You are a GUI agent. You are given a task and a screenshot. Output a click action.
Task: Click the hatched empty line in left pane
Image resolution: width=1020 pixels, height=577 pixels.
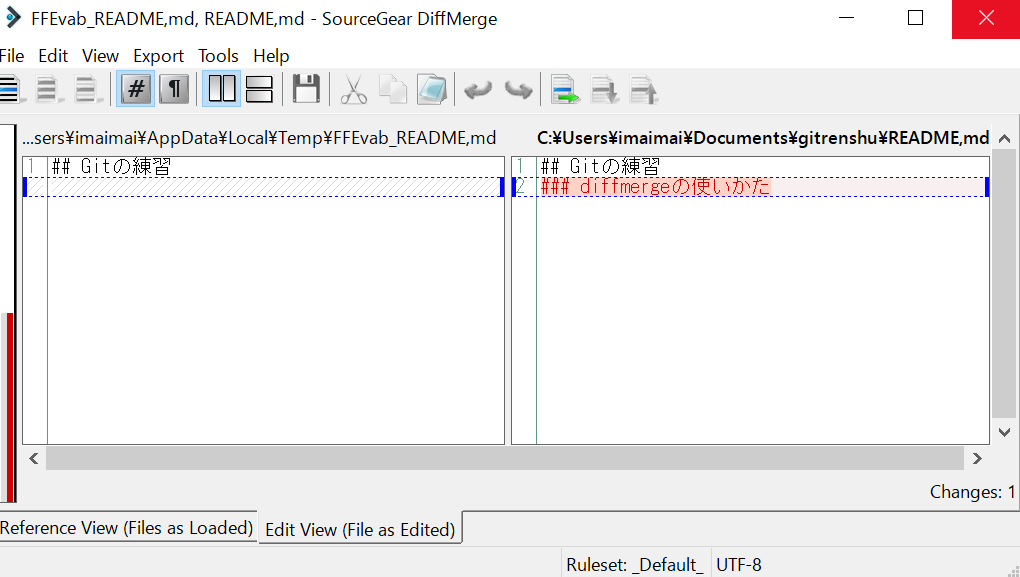pos(275,187)
